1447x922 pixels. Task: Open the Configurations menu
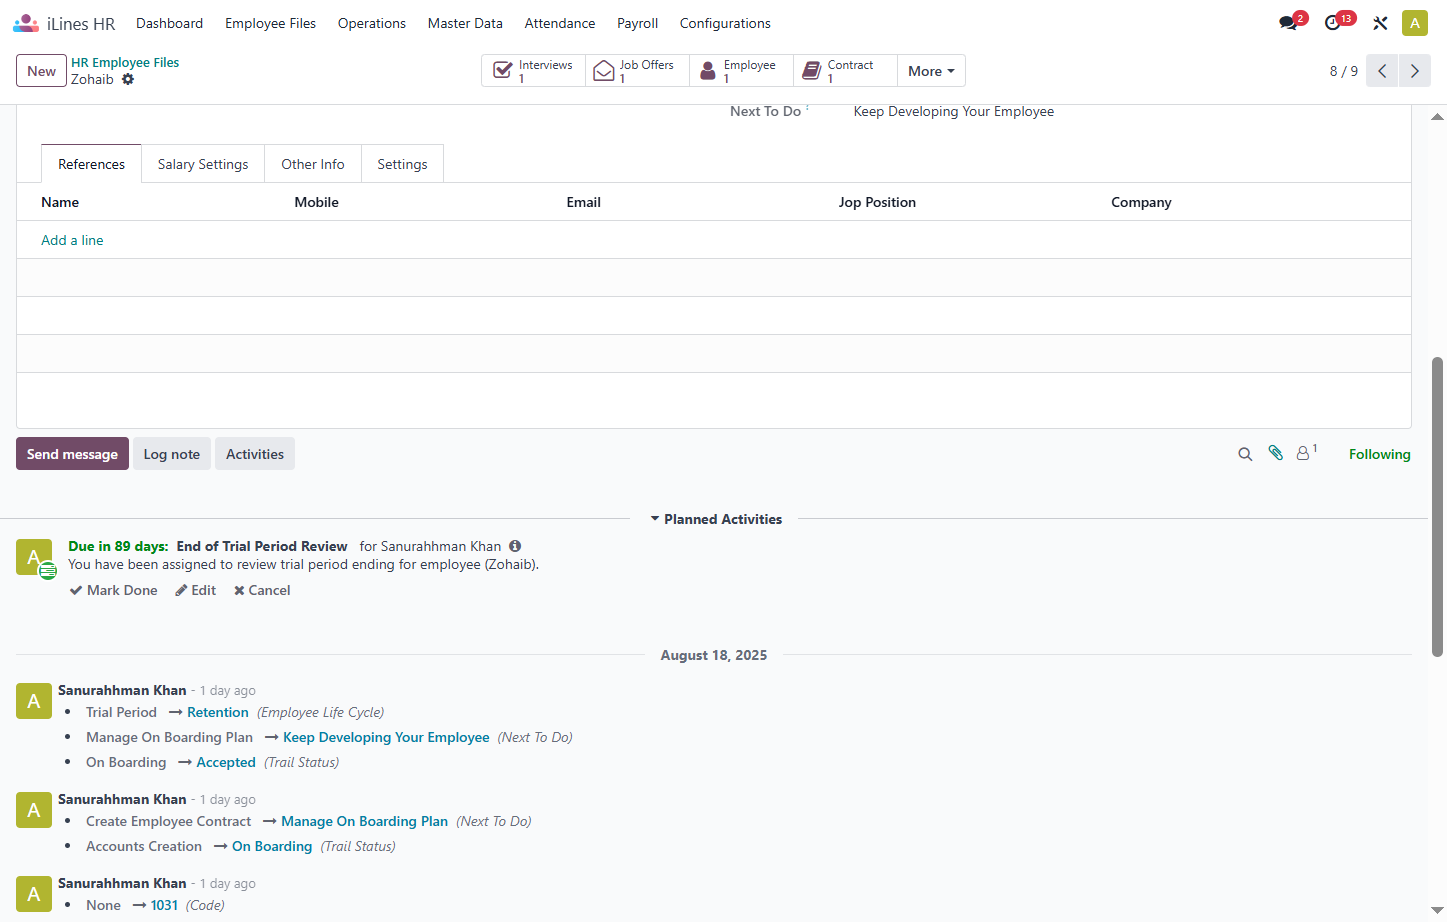[725, 23]
